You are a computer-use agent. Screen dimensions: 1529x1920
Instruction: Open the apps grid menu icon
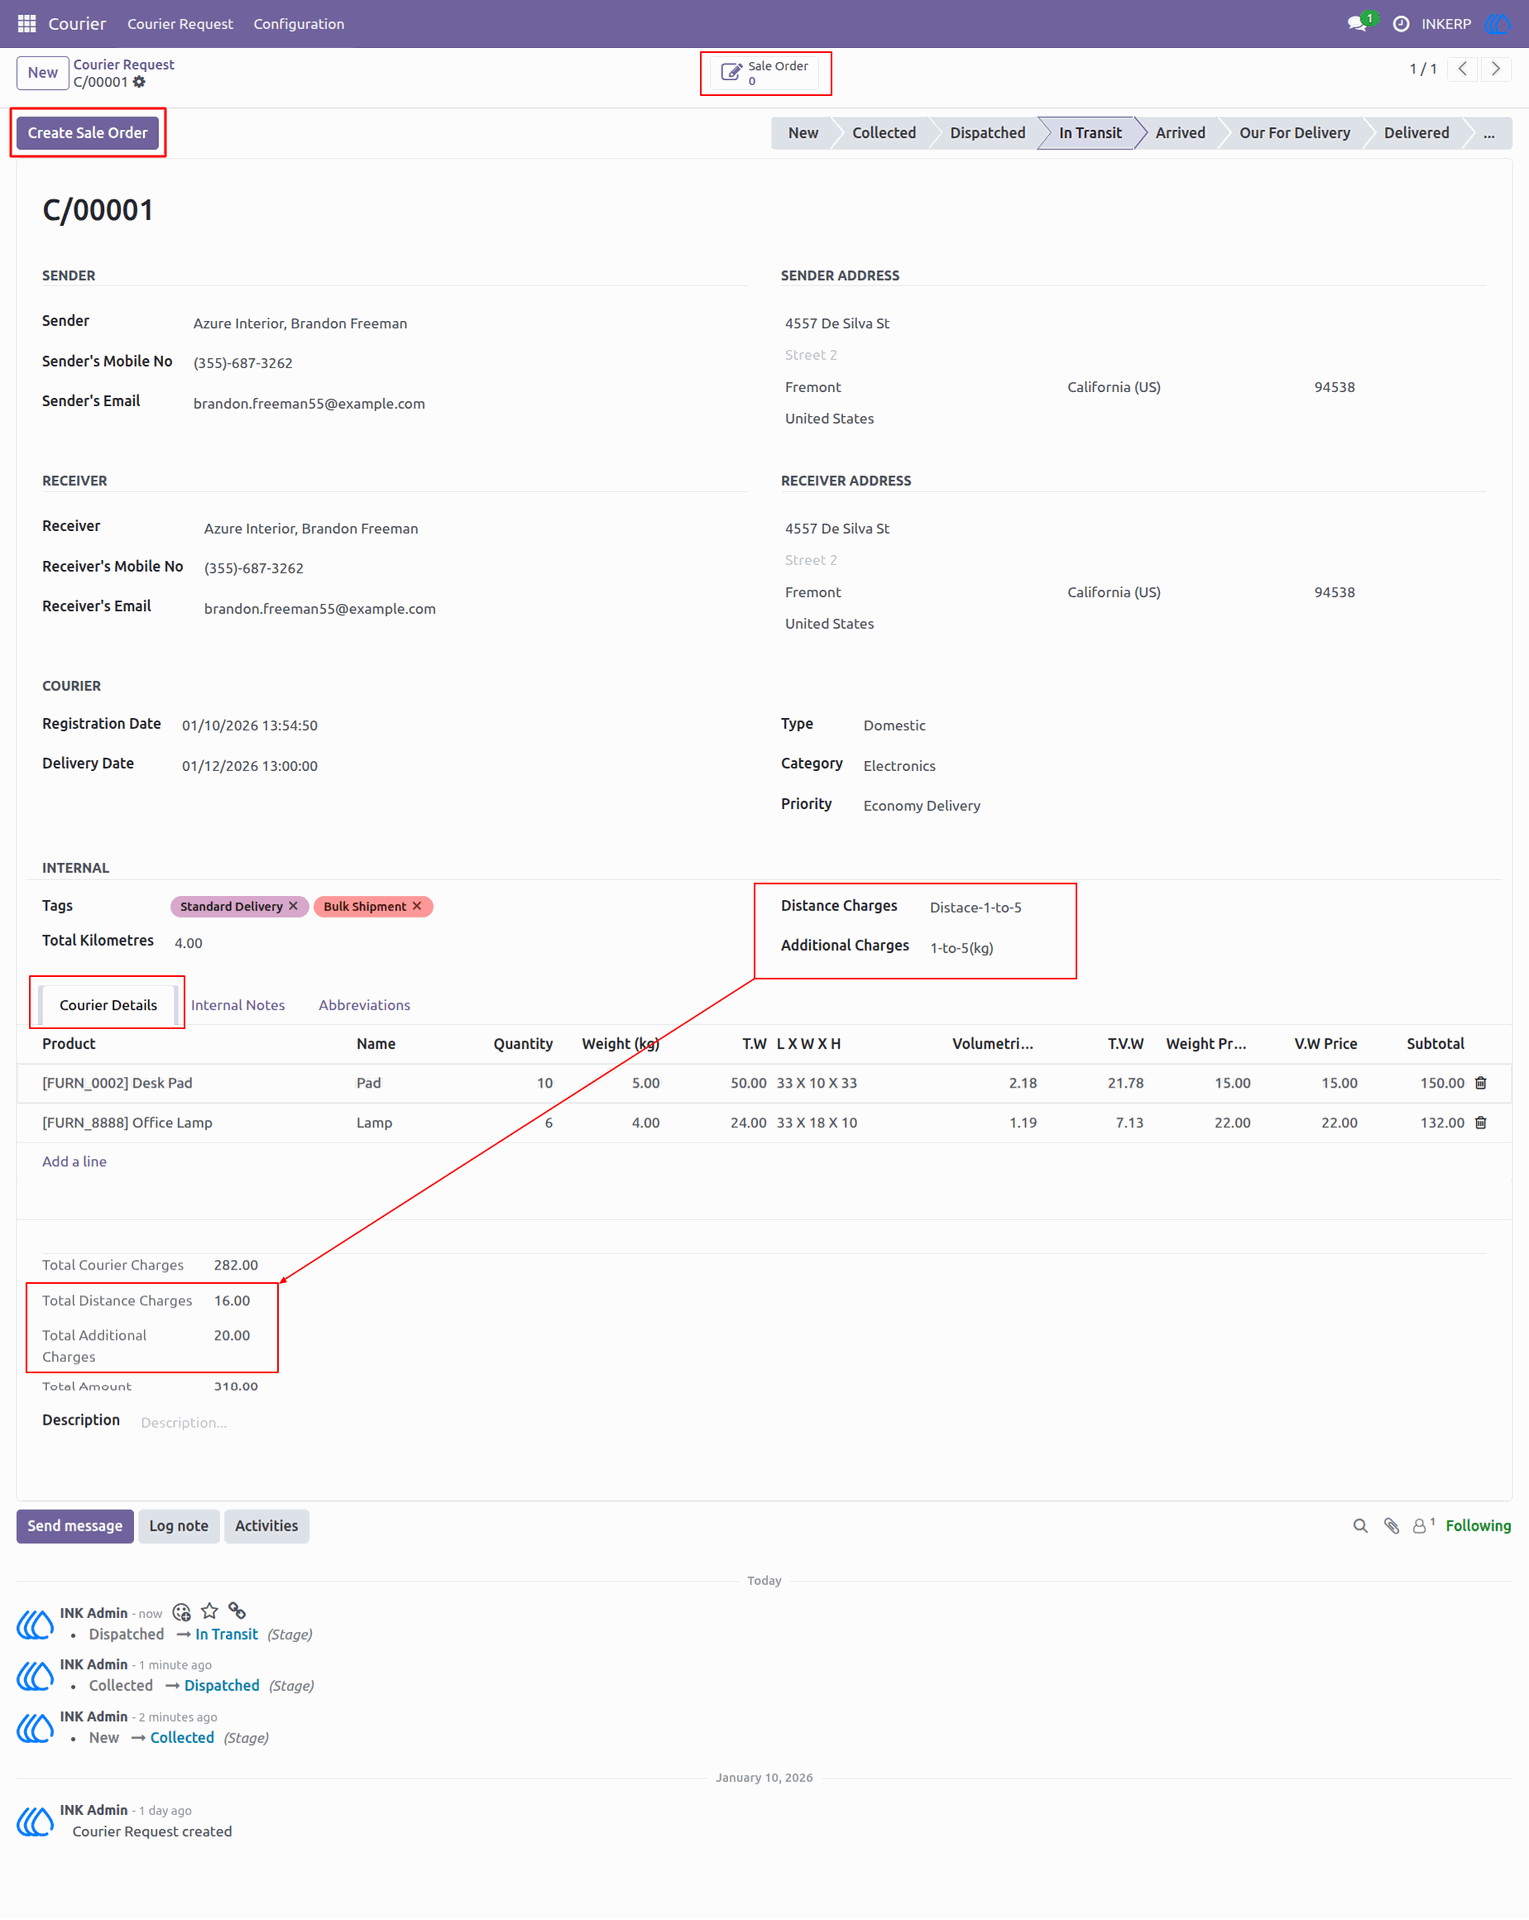coord(27,23)
